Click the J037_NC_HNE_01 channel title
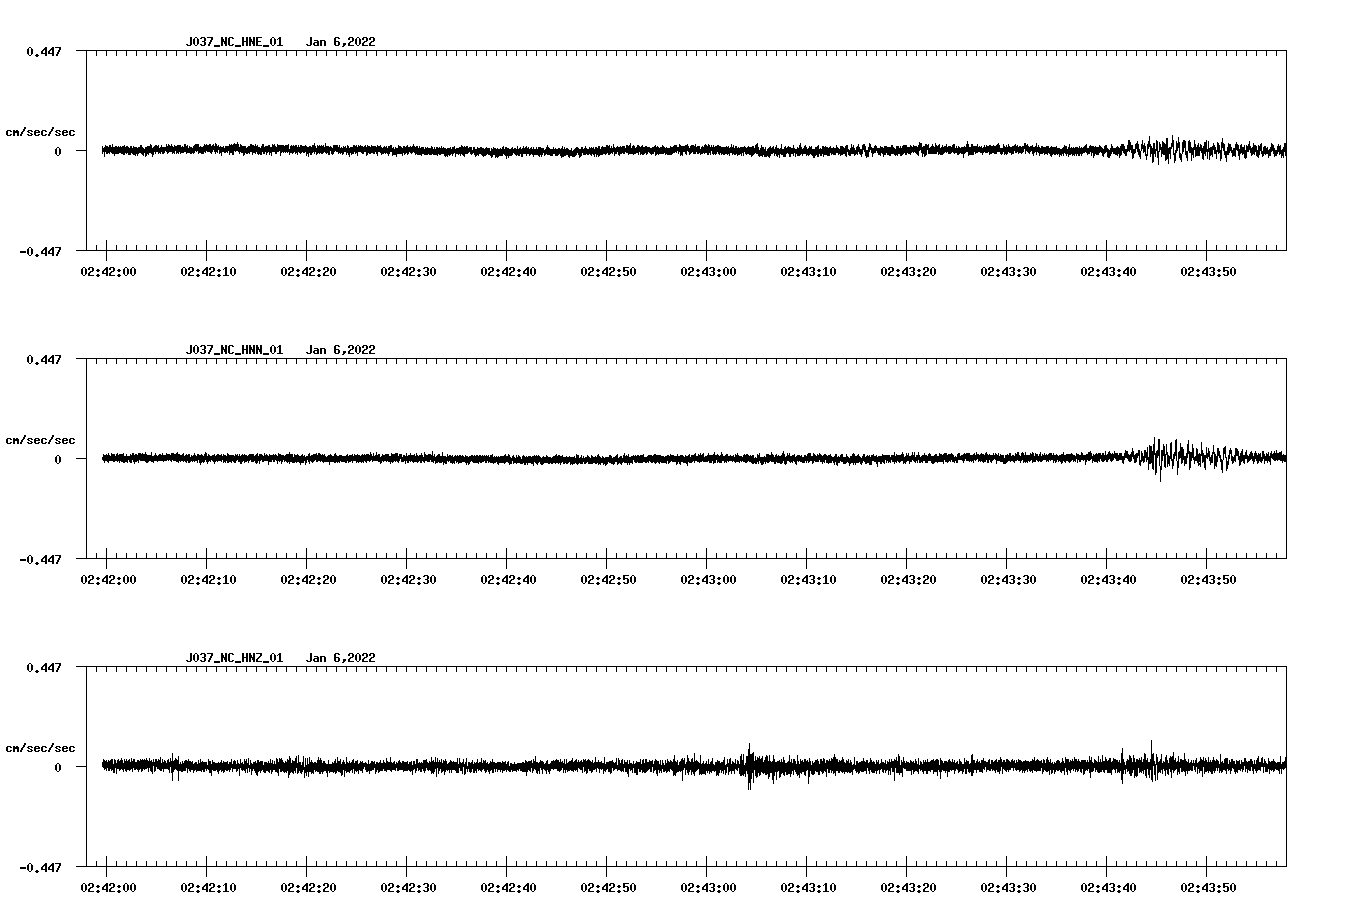The image size is (1358, 924). click(234, 42)
